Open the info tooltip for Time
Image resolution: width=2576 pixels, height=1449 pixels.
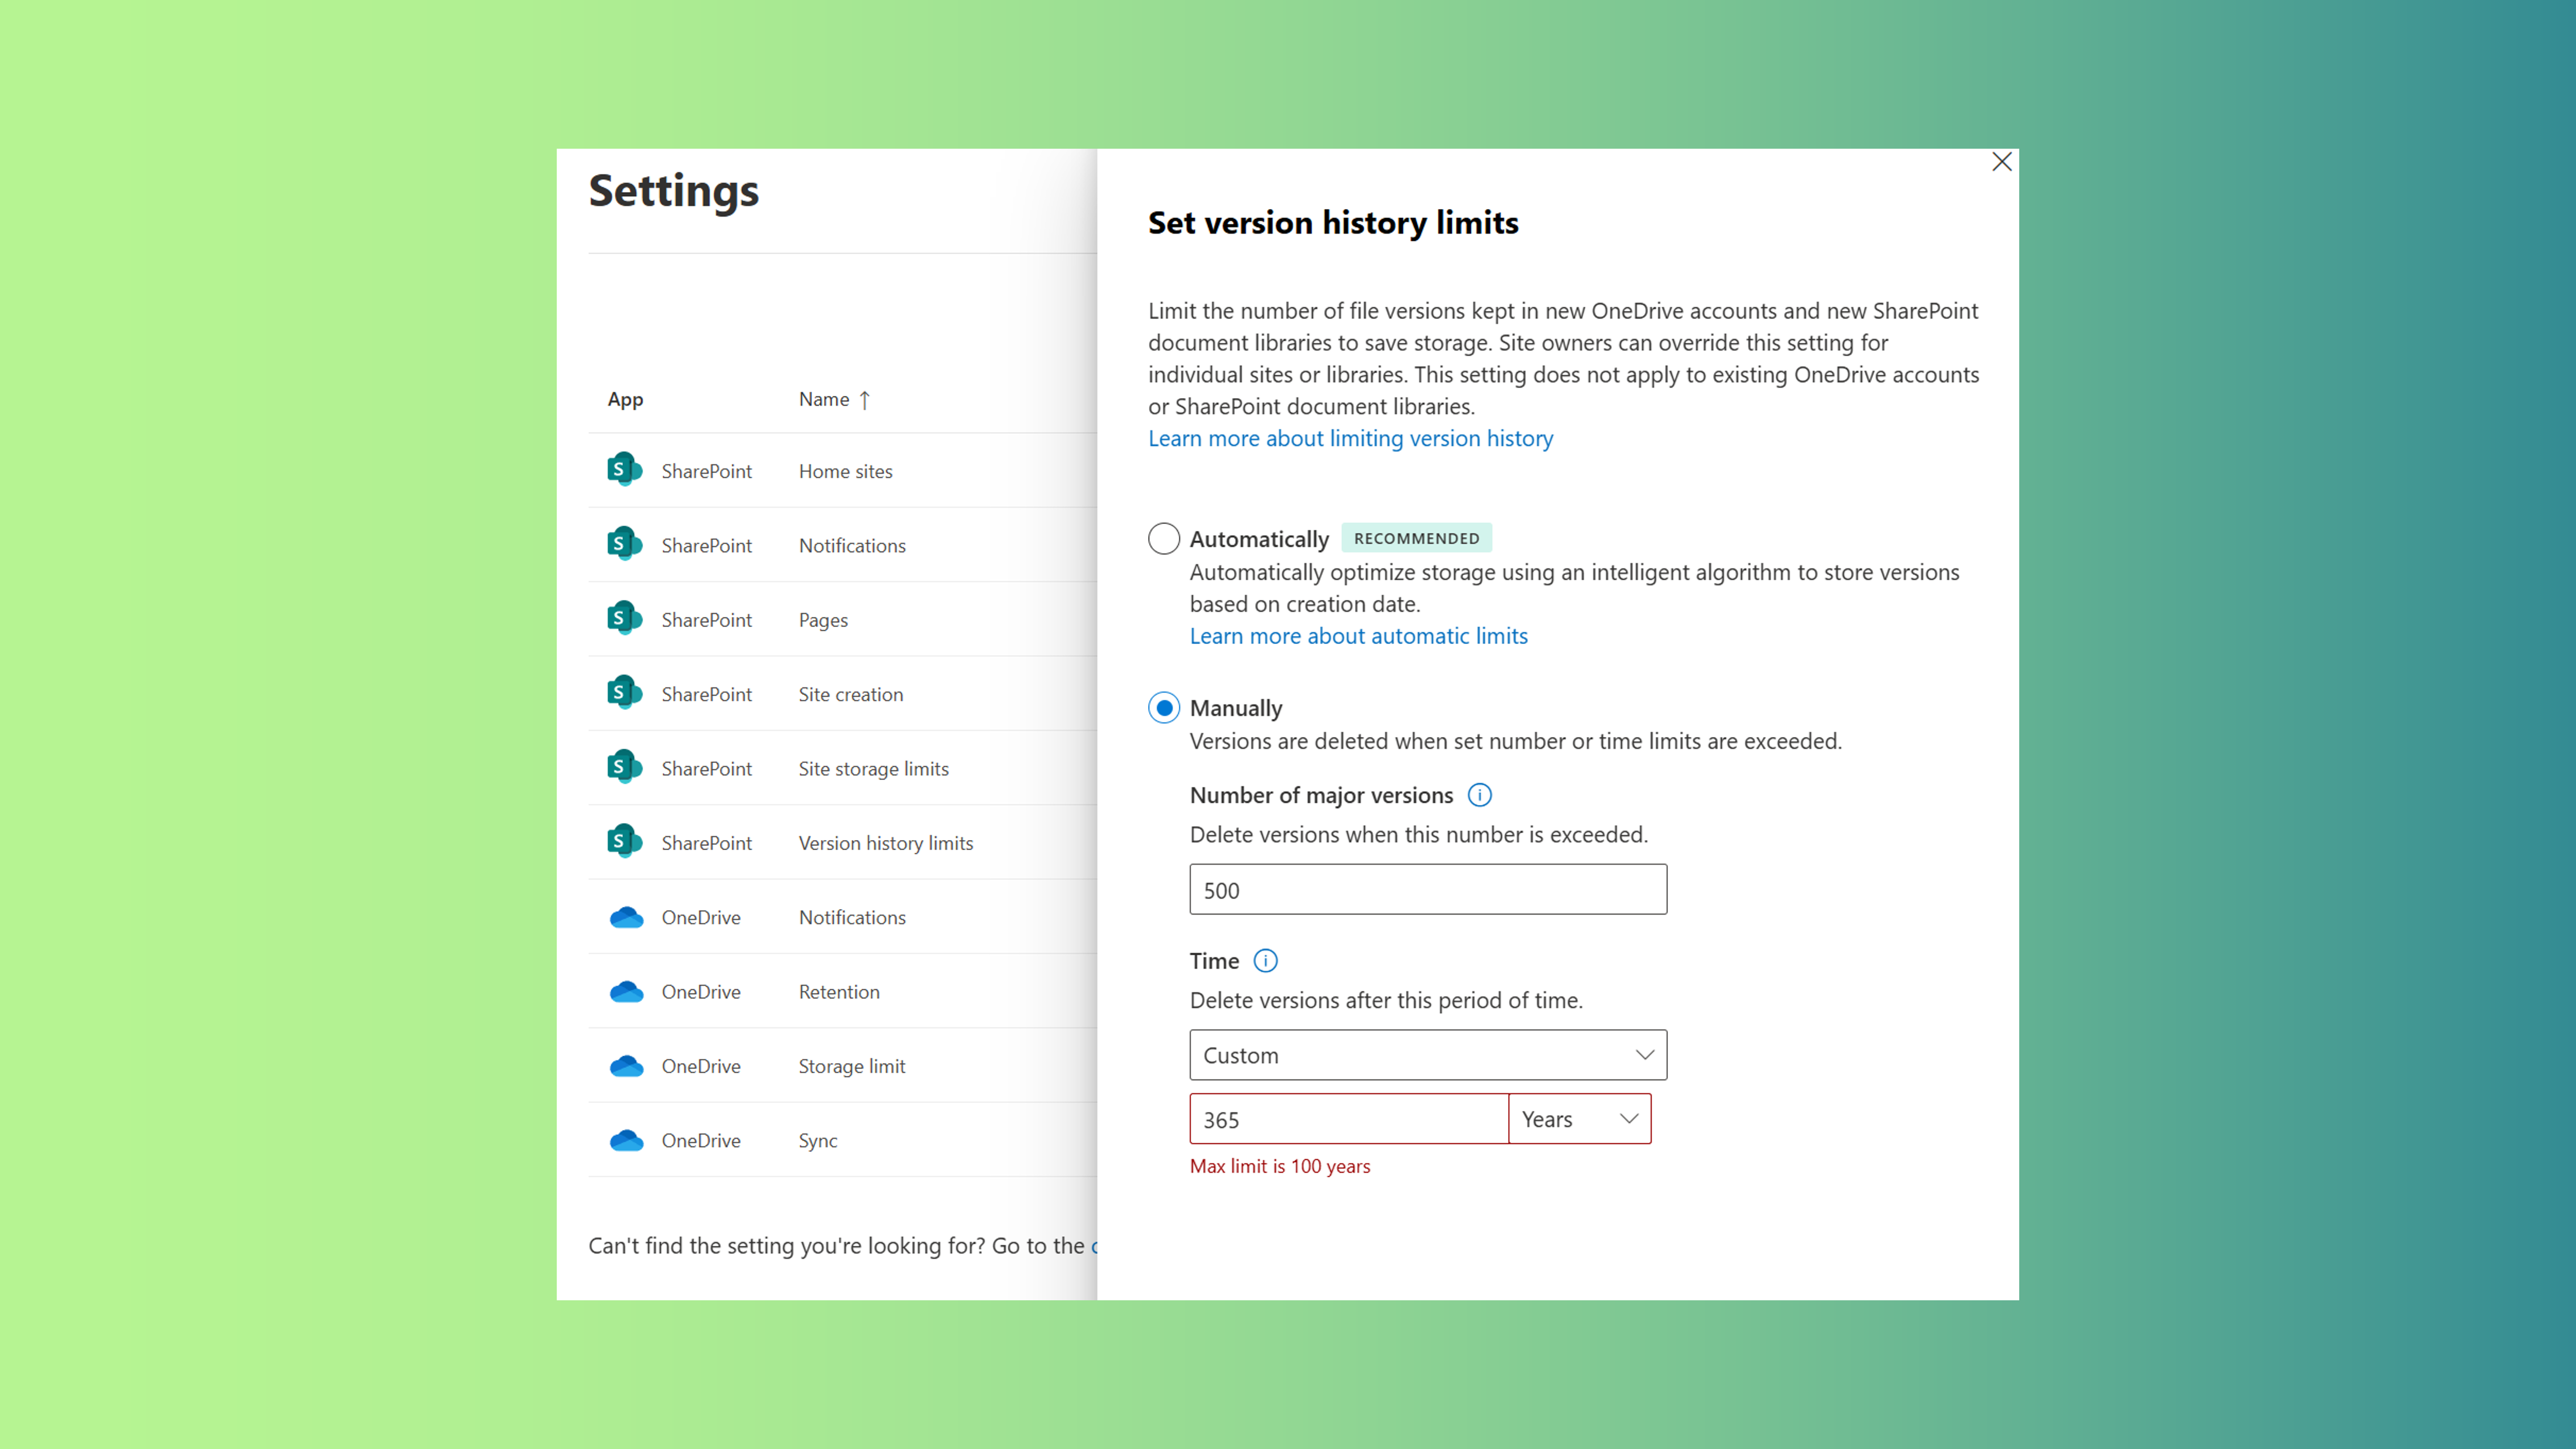tap(1265, 960)
